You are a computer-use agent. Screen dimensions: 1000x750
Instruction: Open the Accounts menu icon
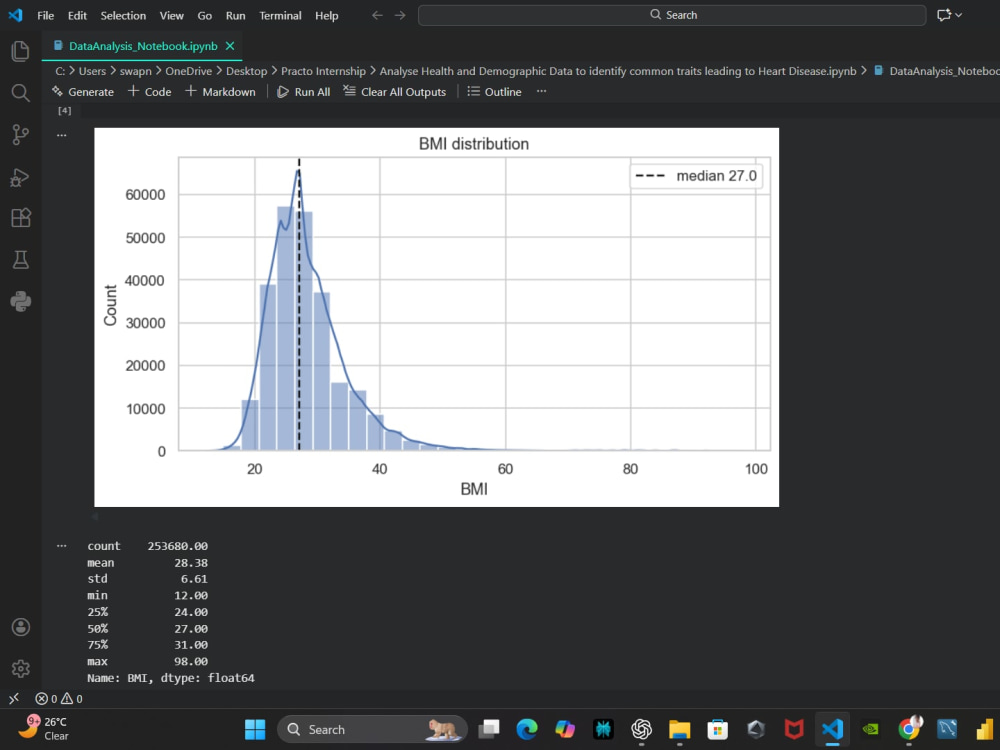20,627
